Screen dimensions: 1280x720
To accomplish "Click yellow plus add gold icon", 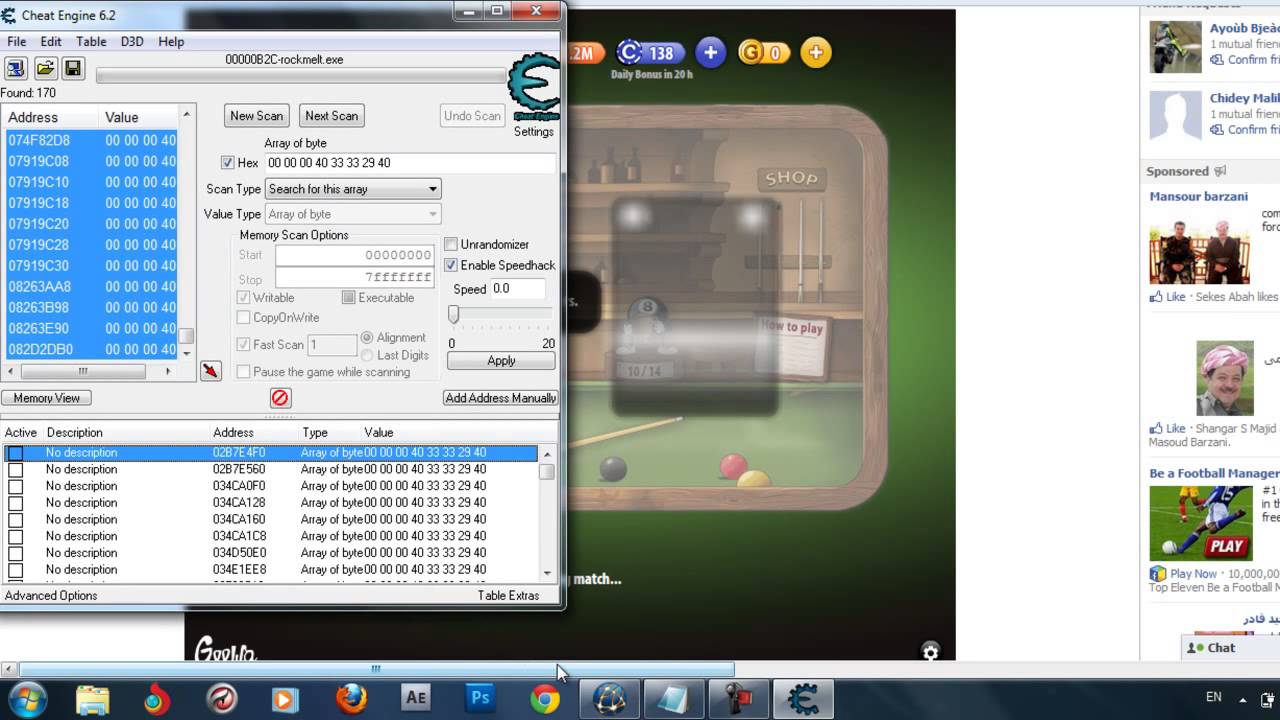I will [x=816, y=53].
